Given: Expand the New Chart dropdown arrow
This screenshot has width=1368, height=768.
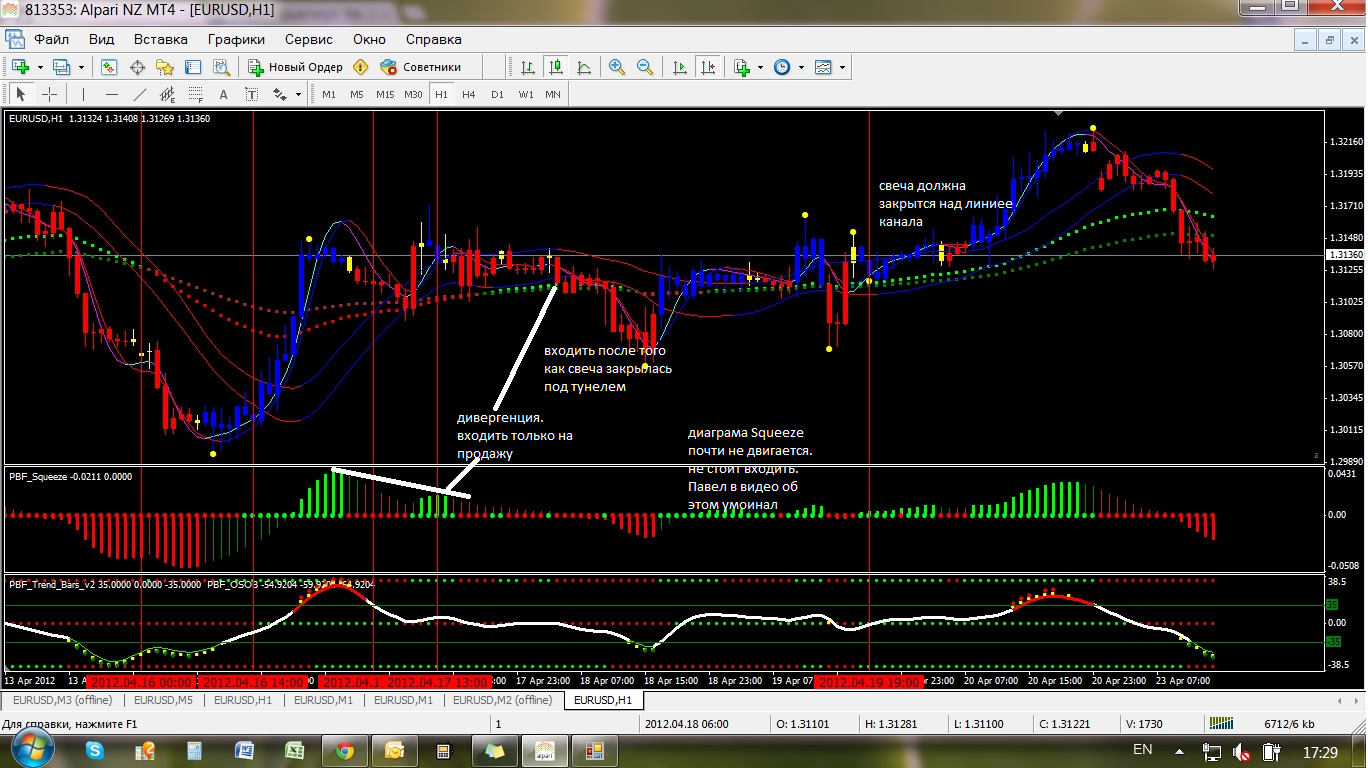Looking at the screenshot, I should (x=40, y=67).
